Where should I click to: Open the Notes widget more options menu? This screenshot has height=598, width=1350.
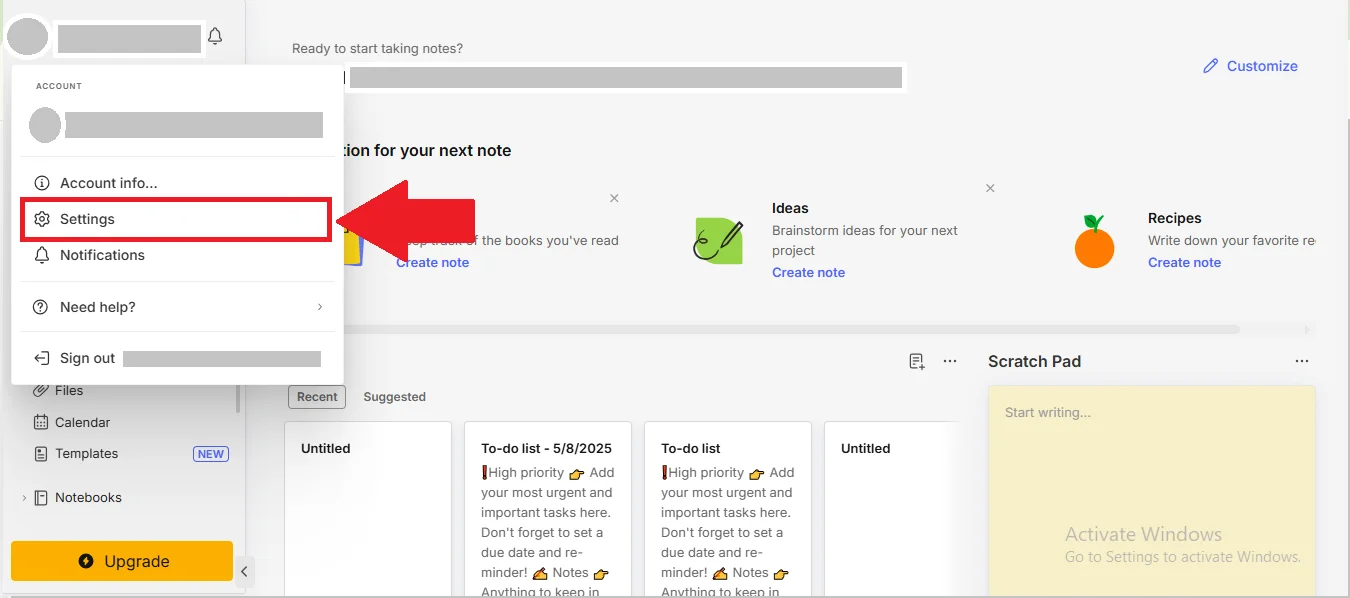click(950, 361)
